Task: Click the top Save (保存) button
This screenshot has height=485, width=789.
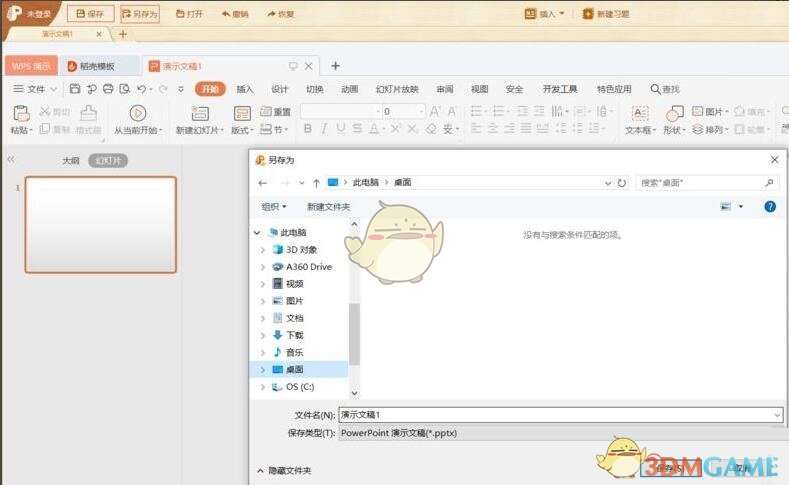Action: point(90,14)
